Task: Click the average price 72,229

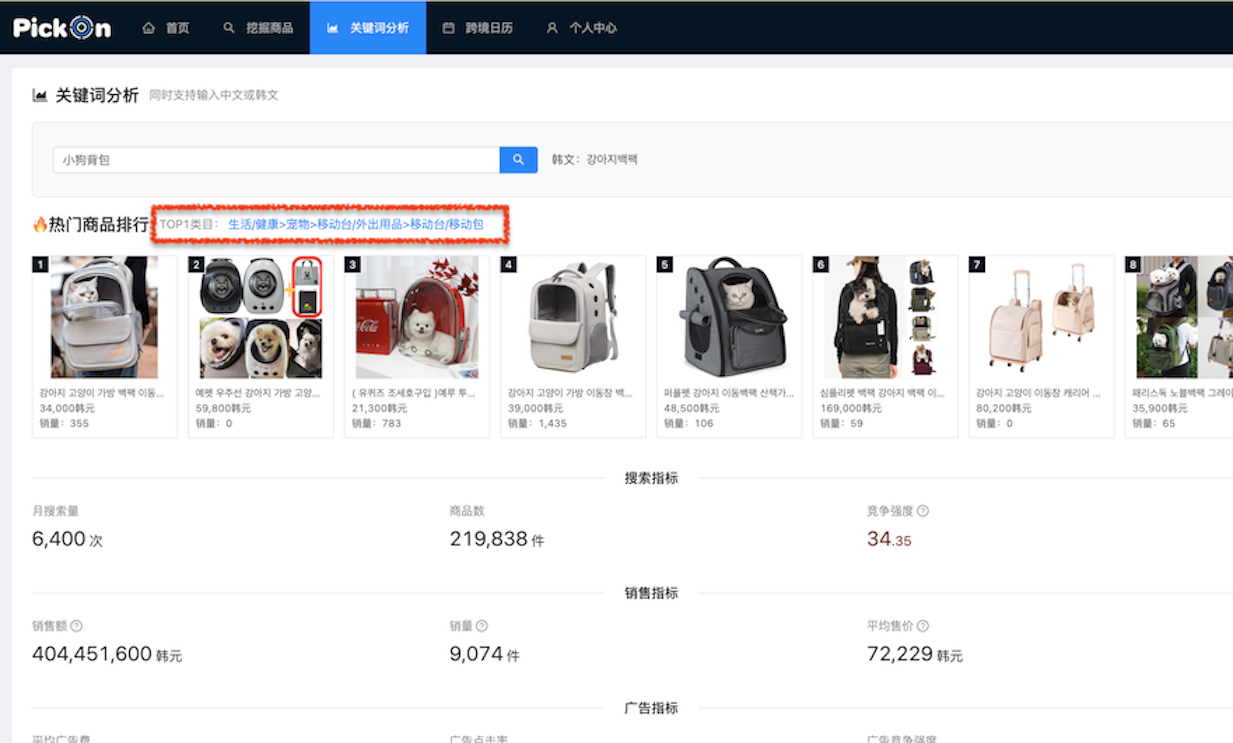Action: click(x=900, y=654)
